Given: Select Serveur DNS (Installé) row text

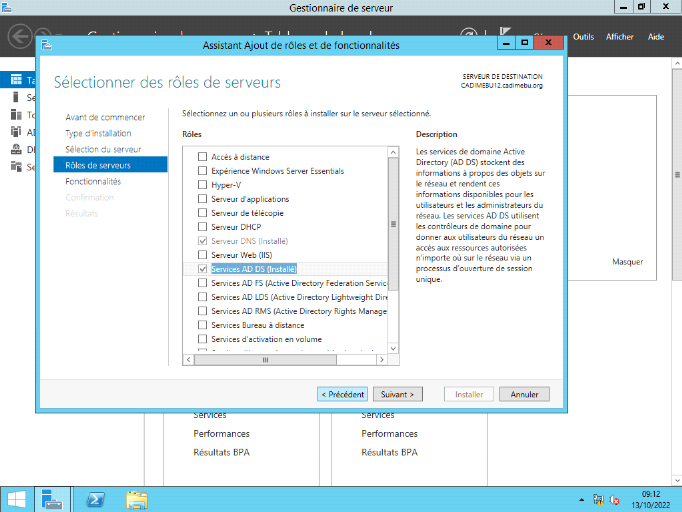Looking at the screenshot, I should click(x=249, y=241).
